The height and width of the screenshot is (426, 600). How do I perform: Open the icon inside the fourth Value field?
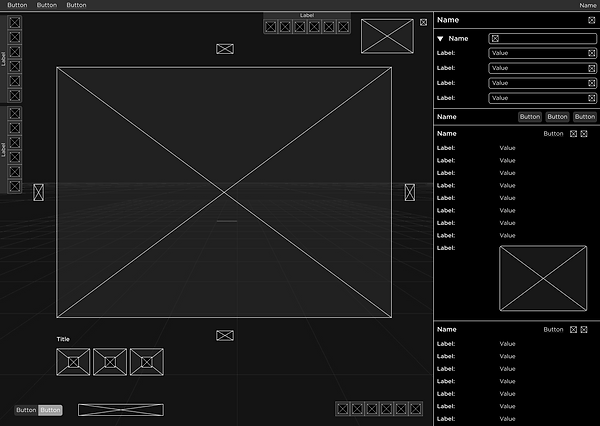pyautogui.click(x=592, y=98)
